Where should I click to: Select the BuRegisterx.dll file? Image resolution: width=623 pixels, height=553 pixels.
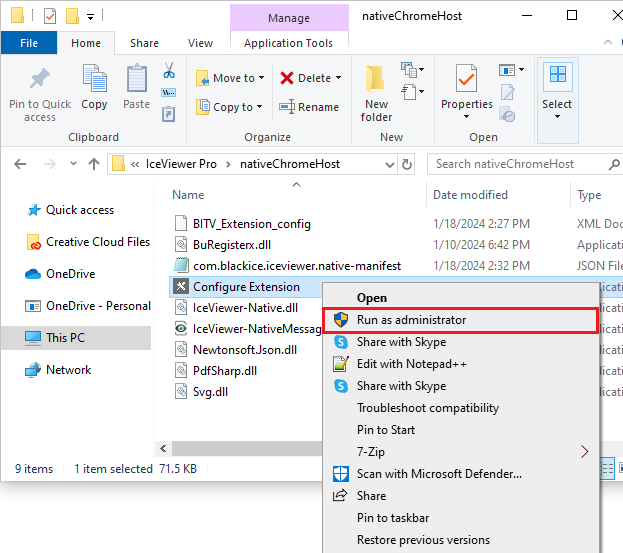(232, 245)
